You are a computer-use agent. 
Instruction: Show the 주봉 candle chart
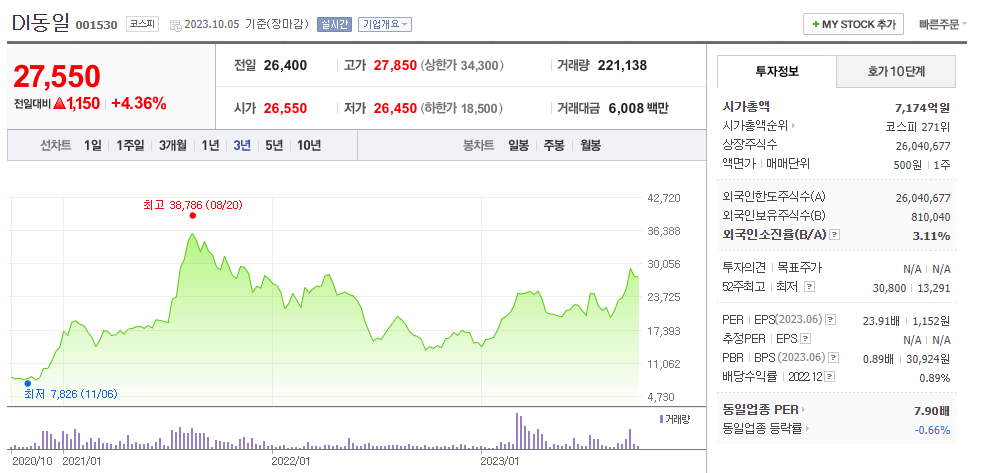click(x=554, y=146)
